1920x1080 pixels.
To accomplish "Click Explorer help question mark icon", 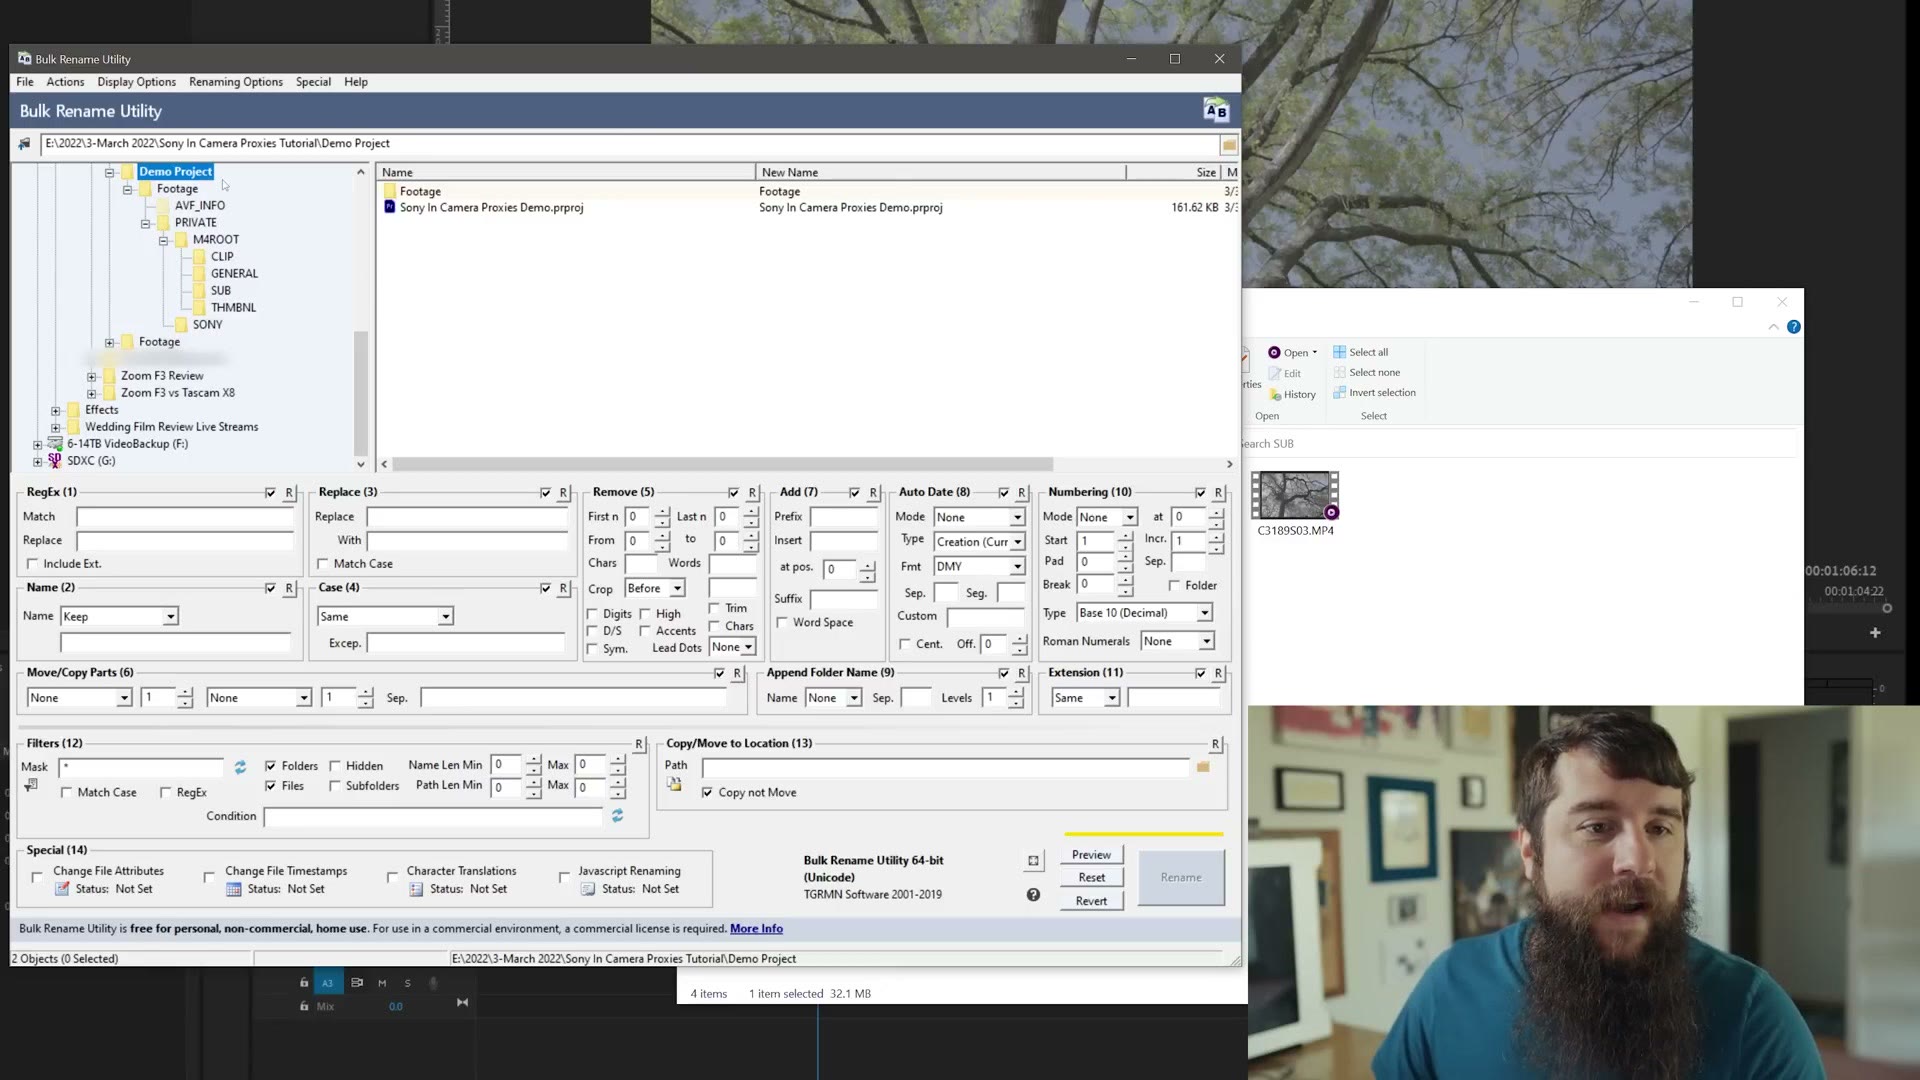I will pos(1794,327).
